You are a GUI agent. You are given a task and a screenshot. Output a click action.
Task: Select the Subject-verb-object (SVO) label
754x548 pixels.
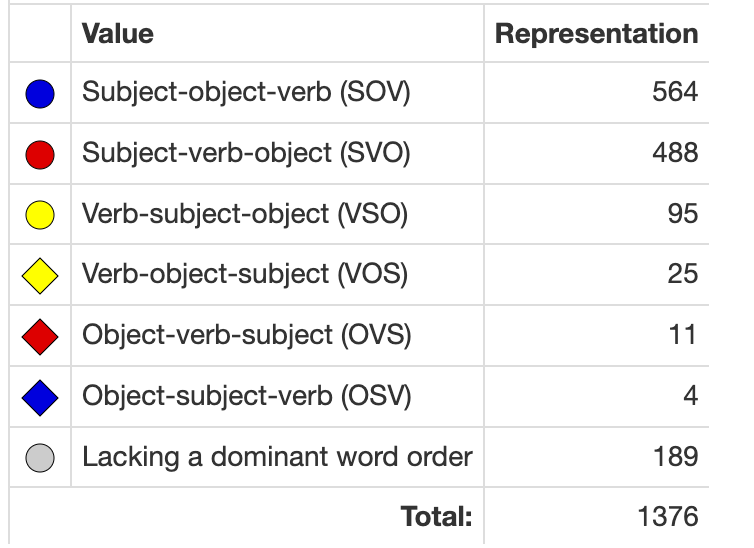pyautogui.click(x=246, y=153)
